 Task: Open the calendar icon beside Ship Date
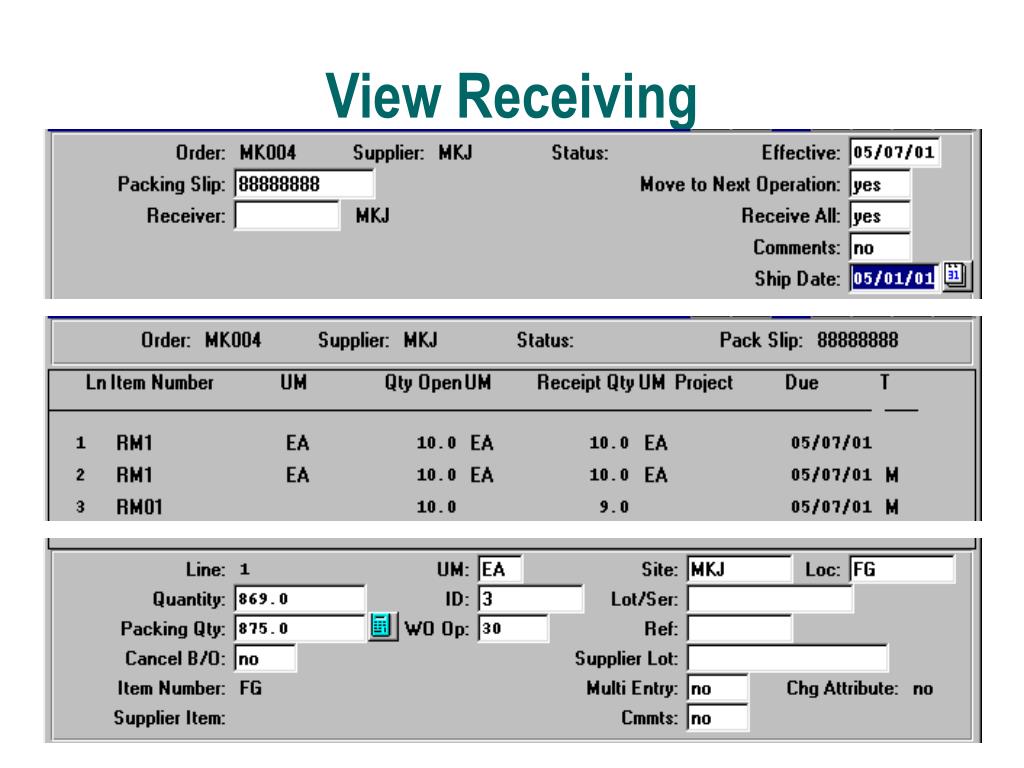pyautogui.click(x=955, y=276)
